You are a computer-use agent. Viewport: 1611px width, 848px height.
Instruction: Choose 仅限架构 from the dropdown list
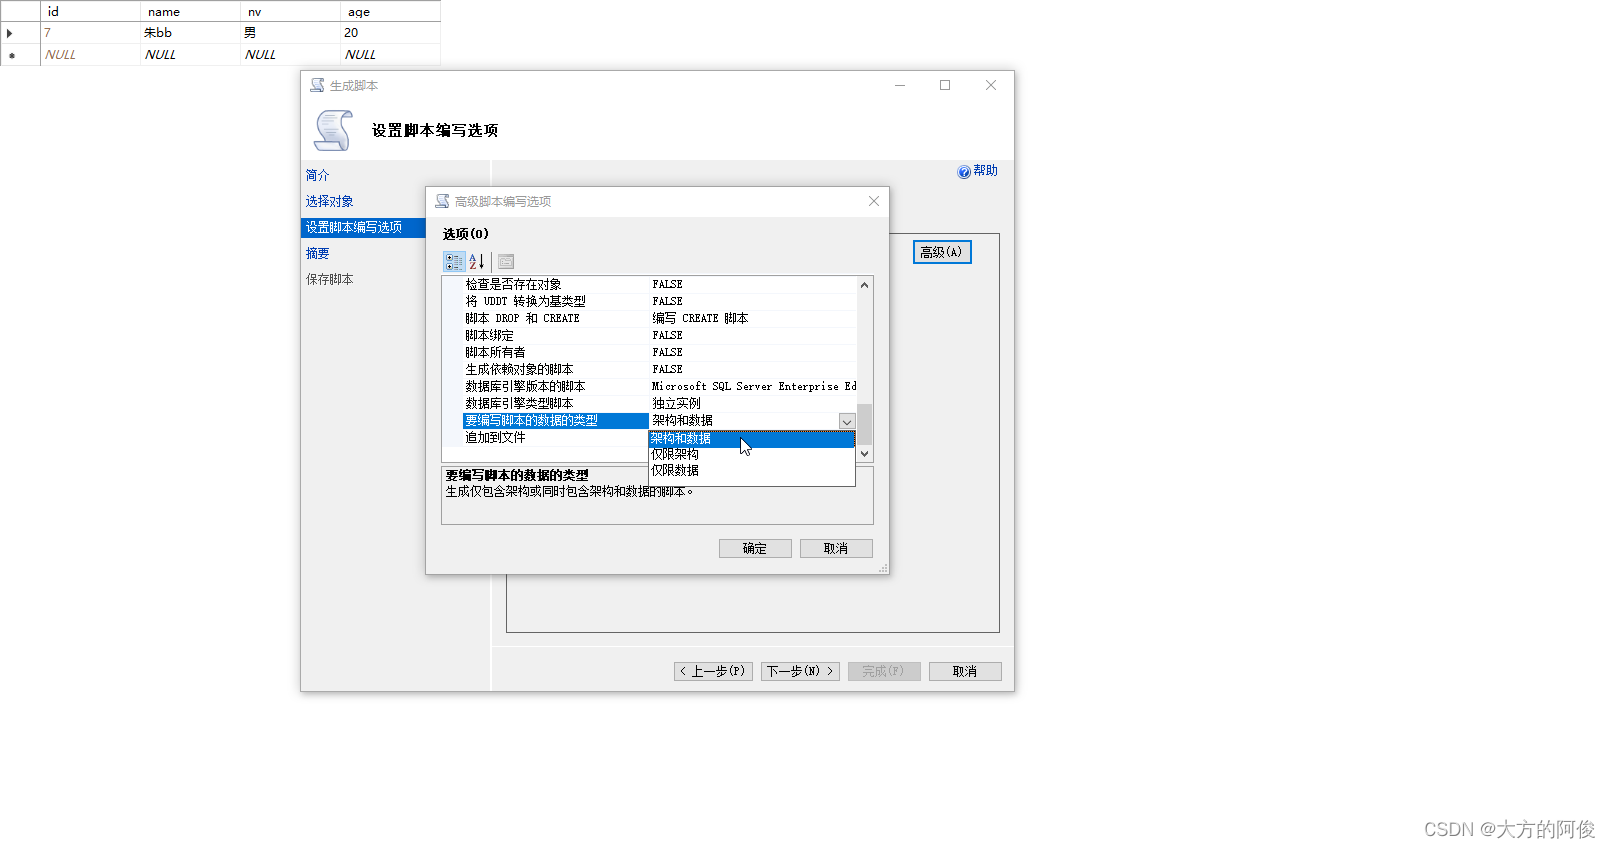tap(675, 454)
